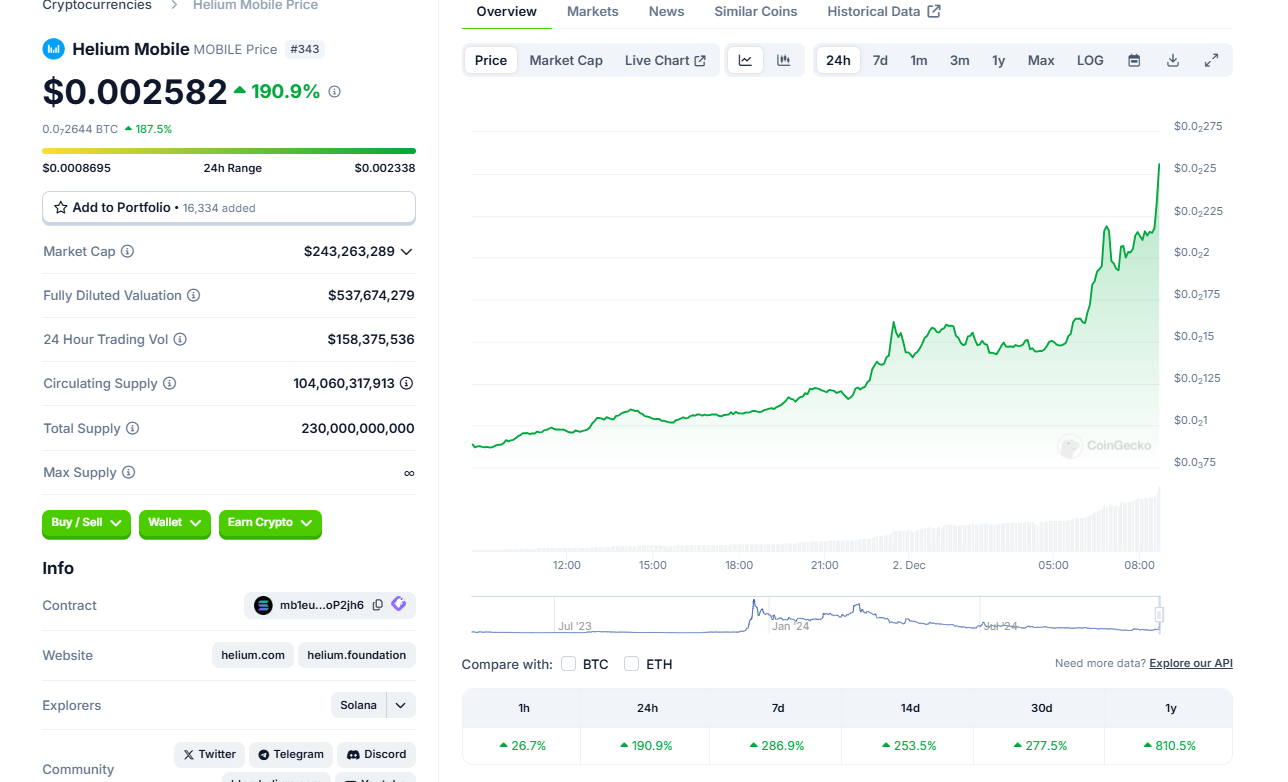Viewport: 1288px width, 782px height.
Task: Open the Buy / Sell dropdown
Action: click(86, 523)
